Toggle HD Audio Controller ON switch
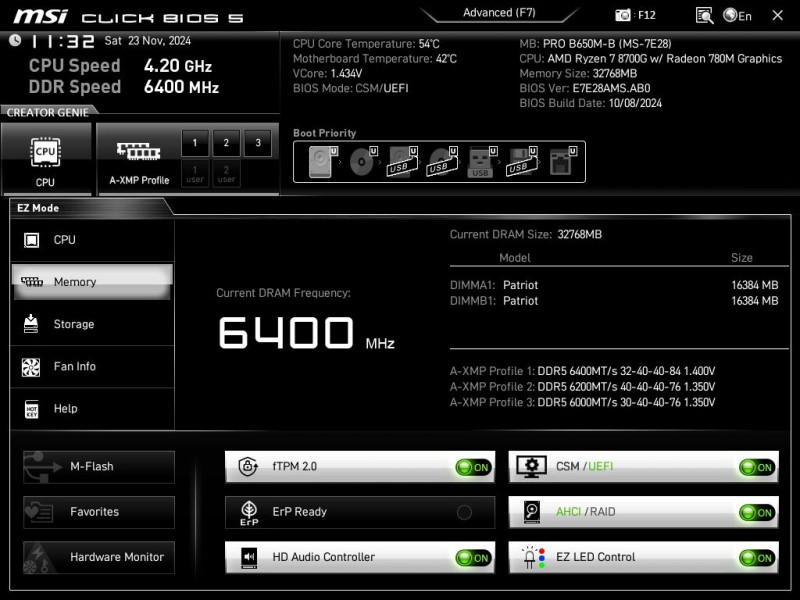Viewport: 800px width, 600px height. (473, 558)
